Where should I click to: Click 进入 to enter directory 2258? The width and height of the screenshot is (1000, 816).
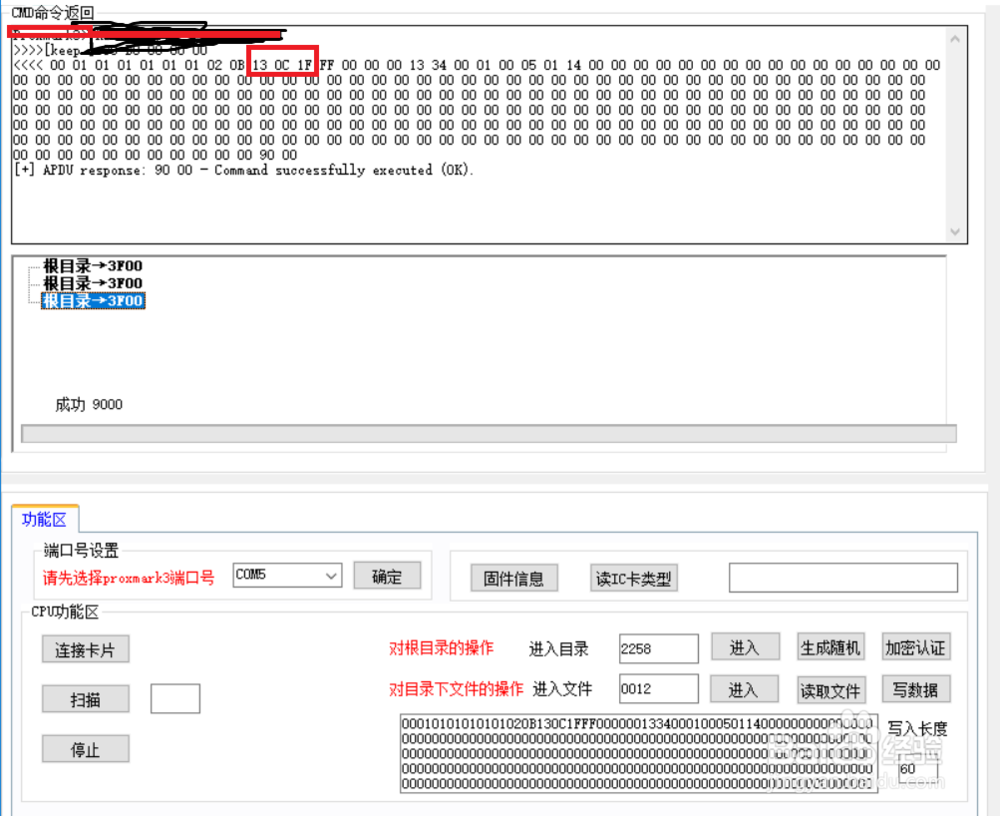coord(744,648)
